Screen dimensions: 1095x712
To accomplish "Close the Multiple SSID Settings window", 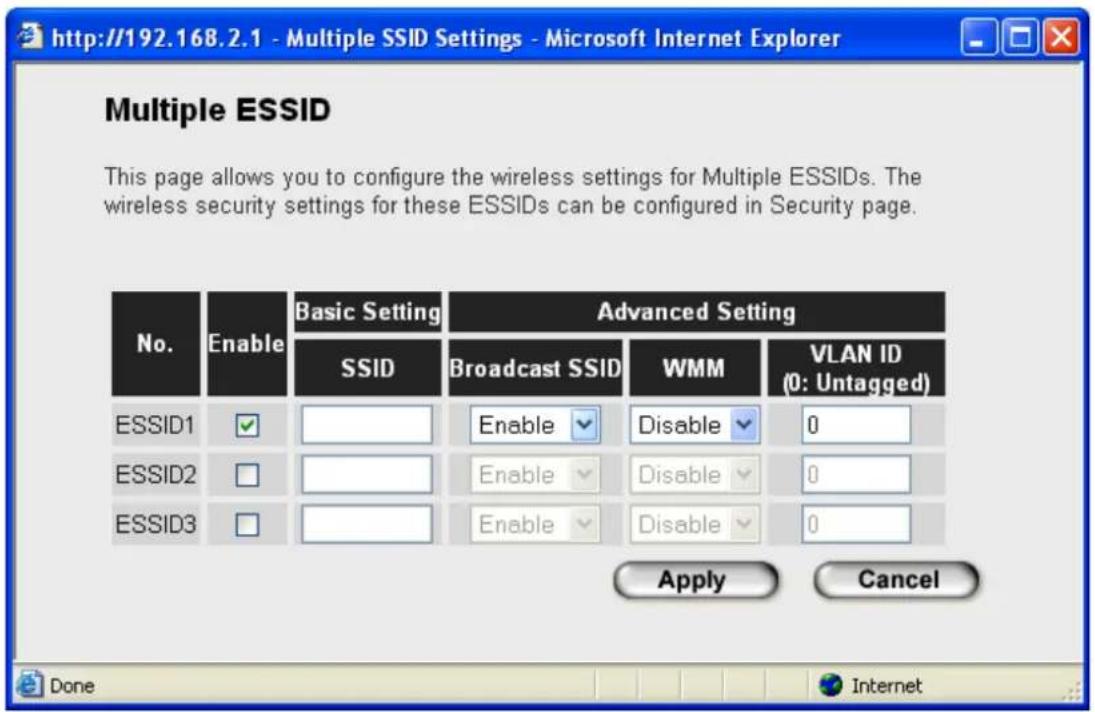I will [x=1061, y=36].
